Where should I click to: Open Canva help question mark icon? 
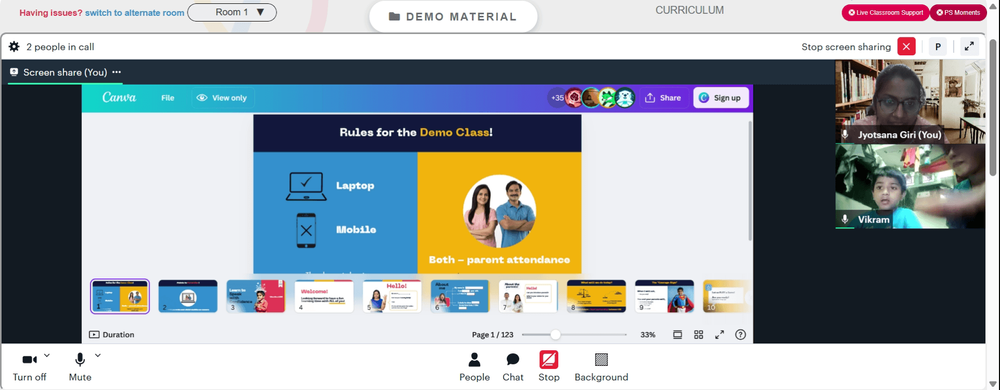tap(740, 335)
